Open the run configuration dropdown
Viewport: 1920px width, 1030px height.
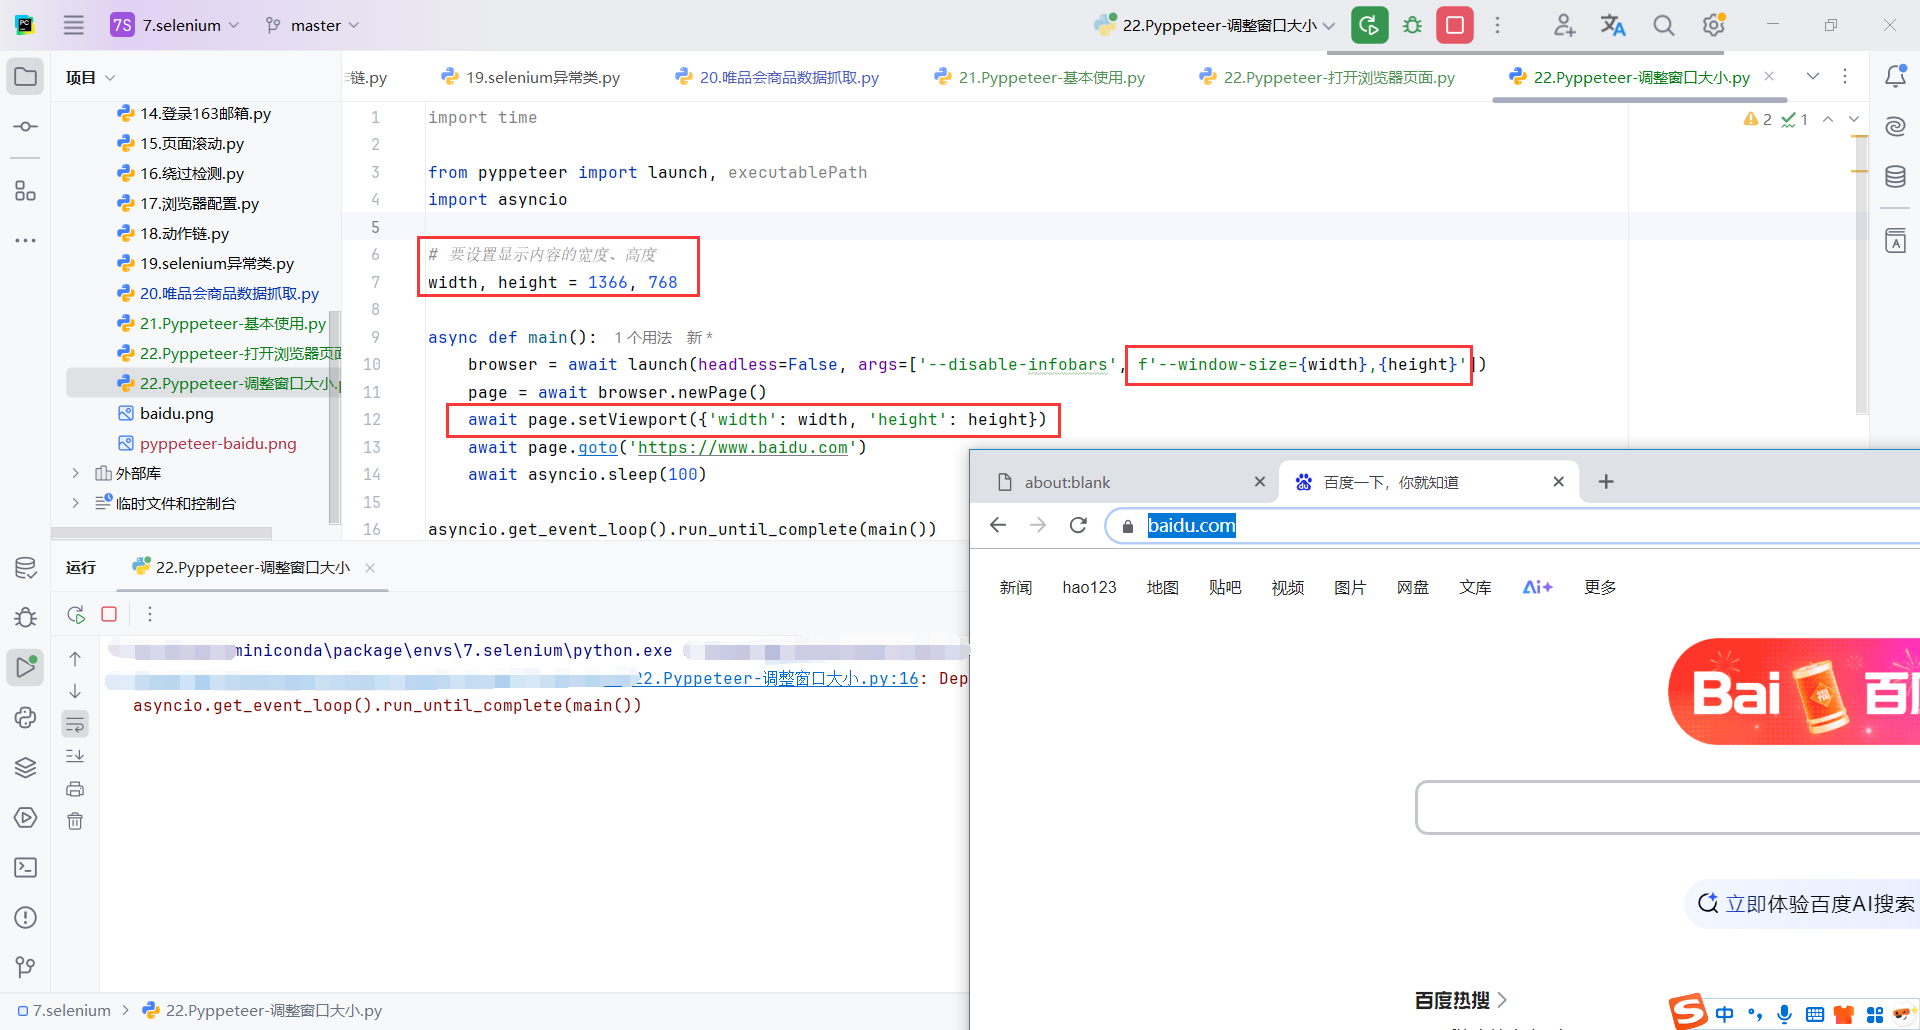(x=1216, y=25)
